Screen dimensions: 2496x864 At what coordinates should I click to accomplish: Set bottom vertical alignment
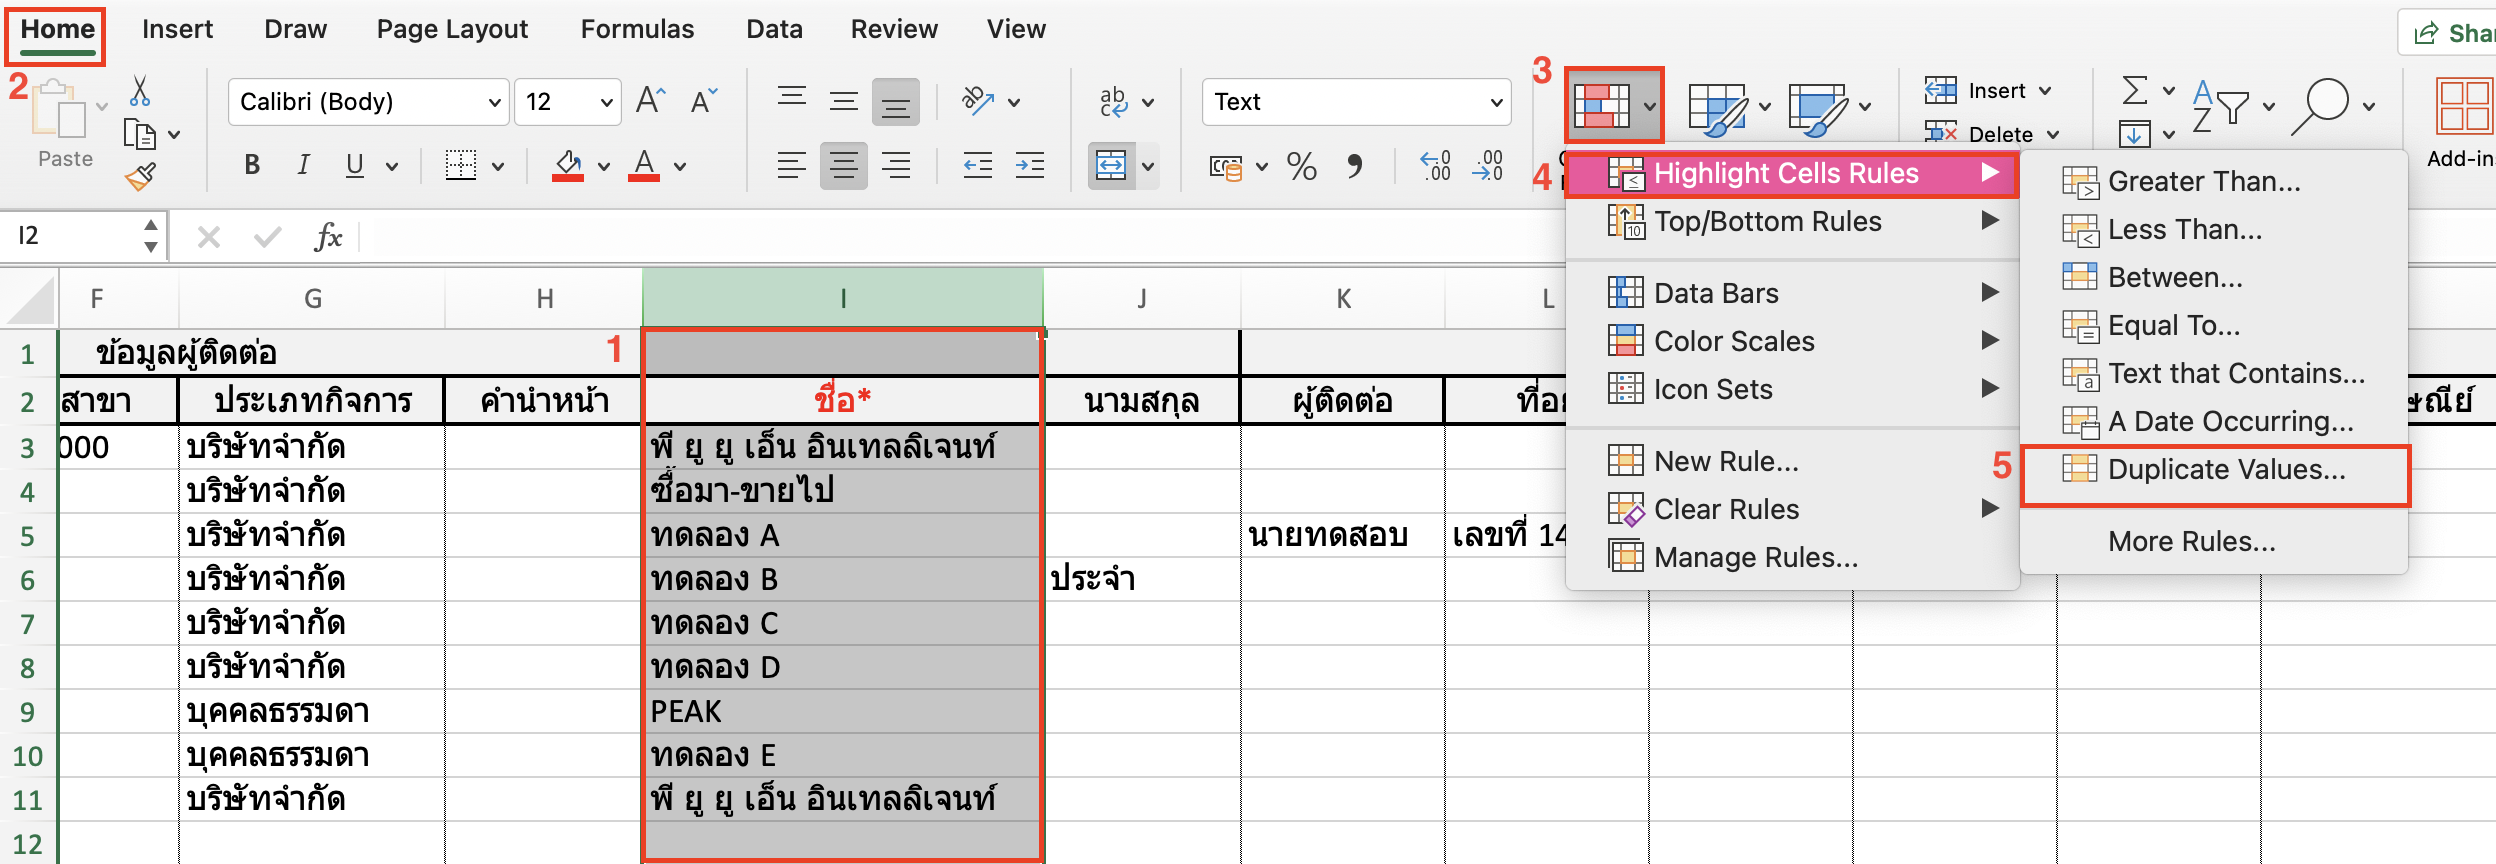896,101
